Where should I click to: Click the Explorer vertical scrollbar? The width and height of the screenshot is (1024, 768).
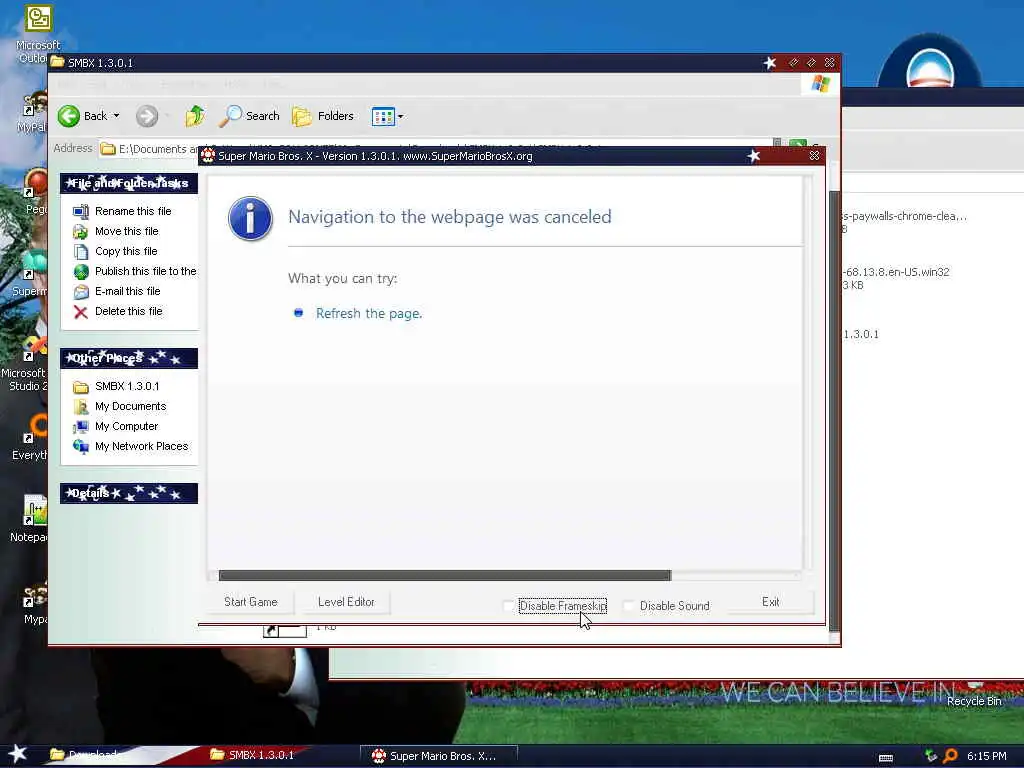point(834,409)
